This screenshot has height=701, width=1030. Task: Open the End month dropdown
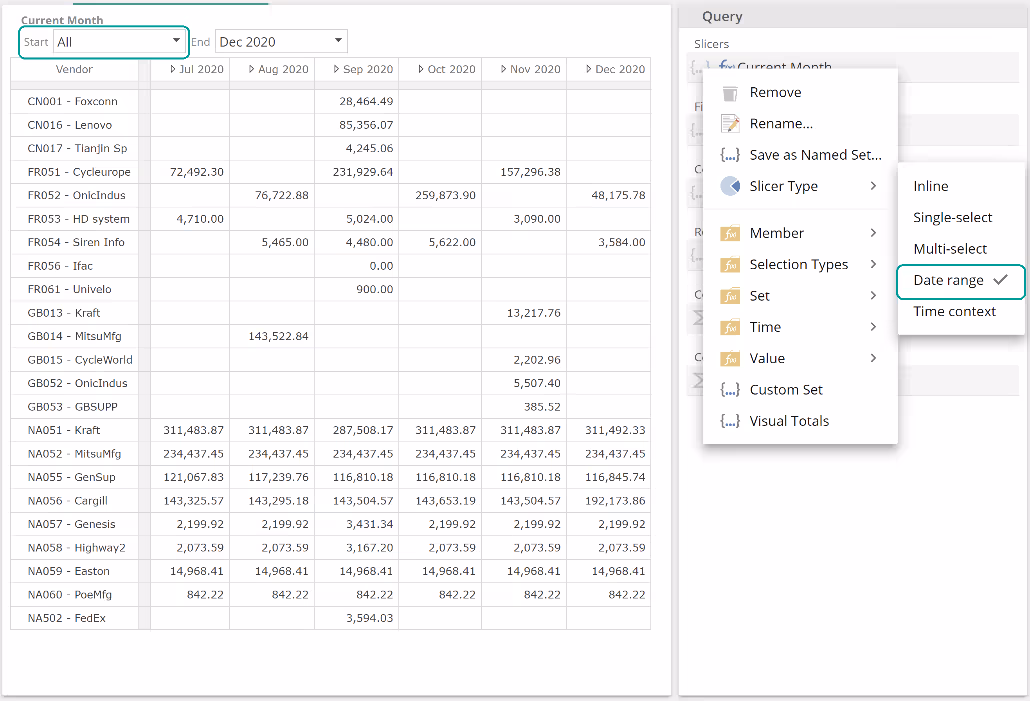click(339, 41)
